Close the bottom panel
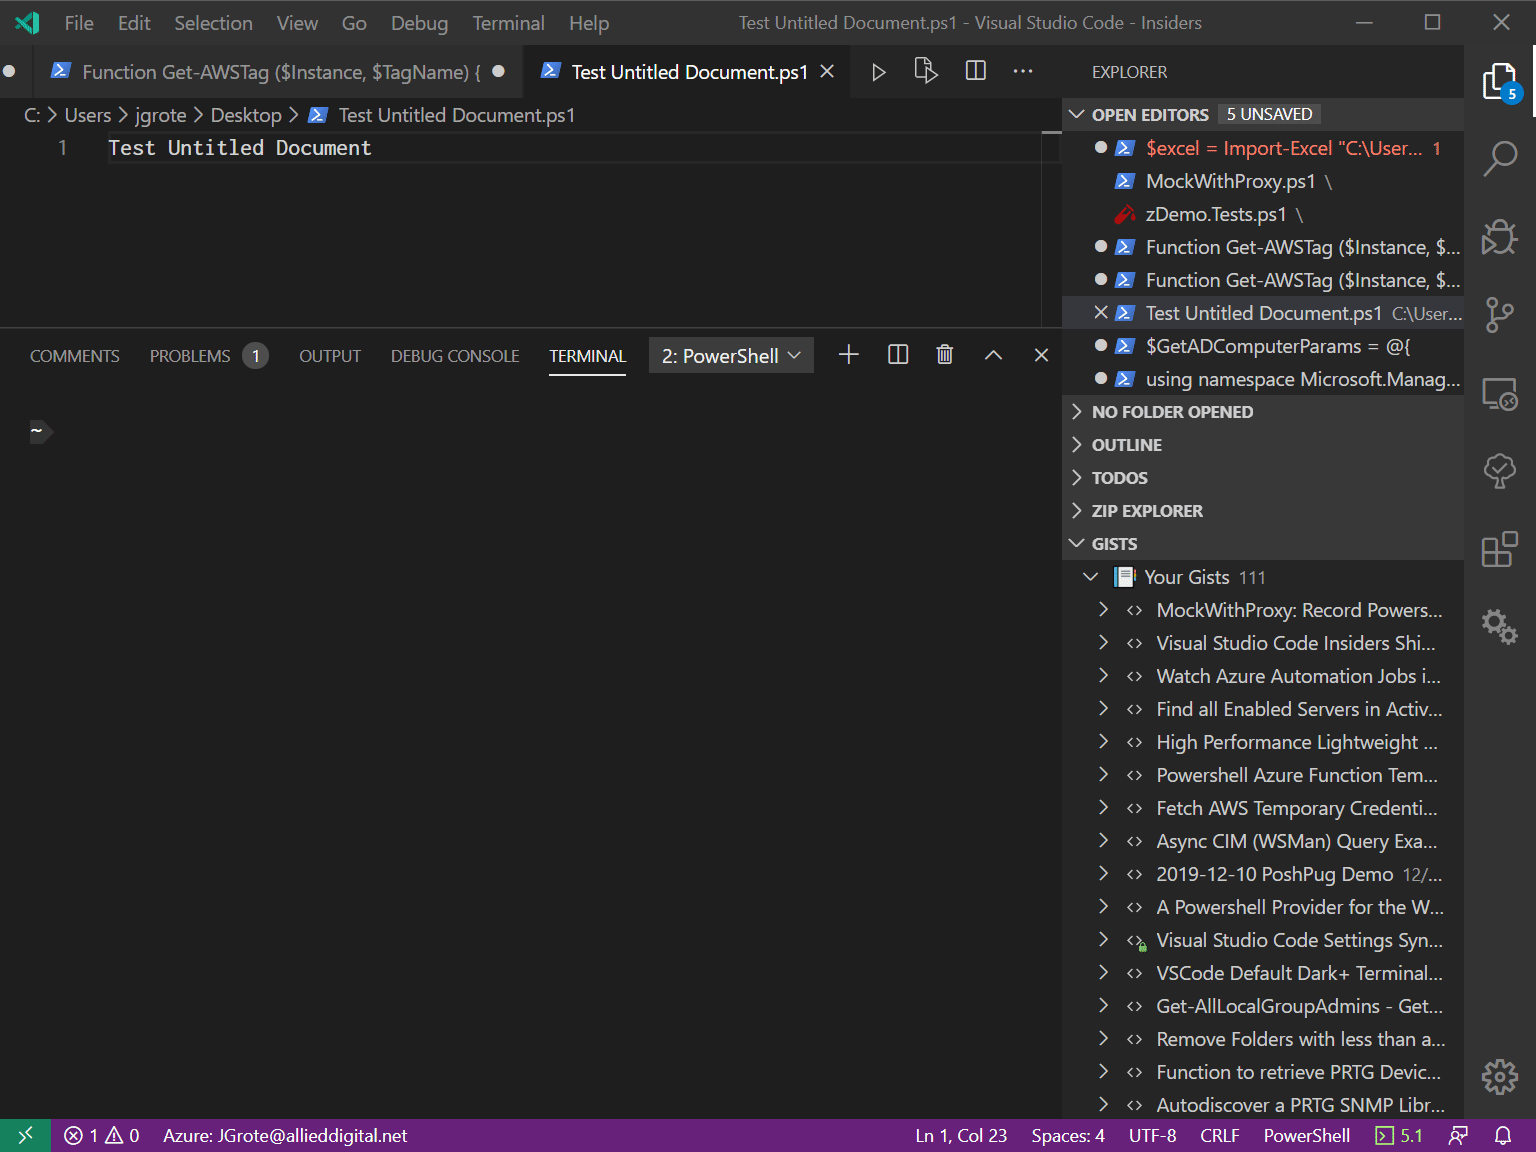Viewport: 1536px width, 1152px height. 1041,355
